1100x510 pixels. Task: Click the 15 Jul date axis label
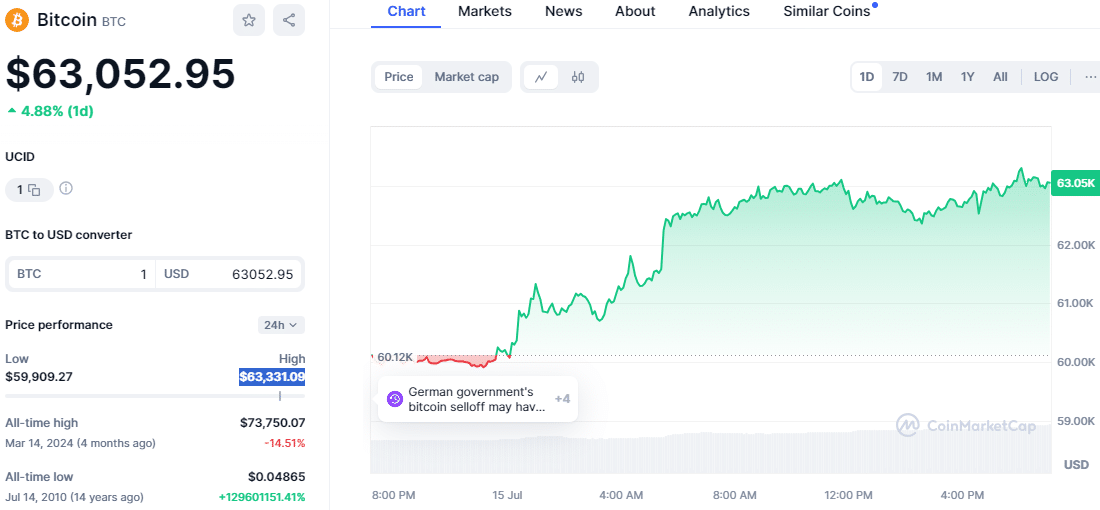tap(507, 495)
